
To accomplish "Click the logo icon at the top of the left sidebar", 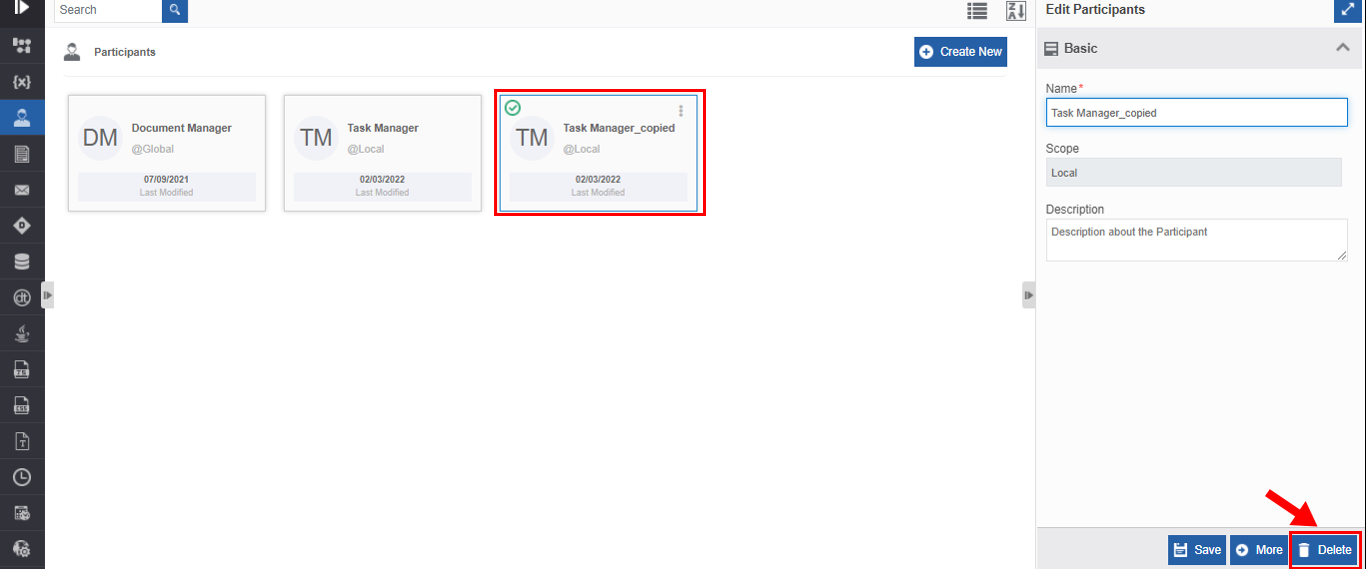I will pos(21,8).
